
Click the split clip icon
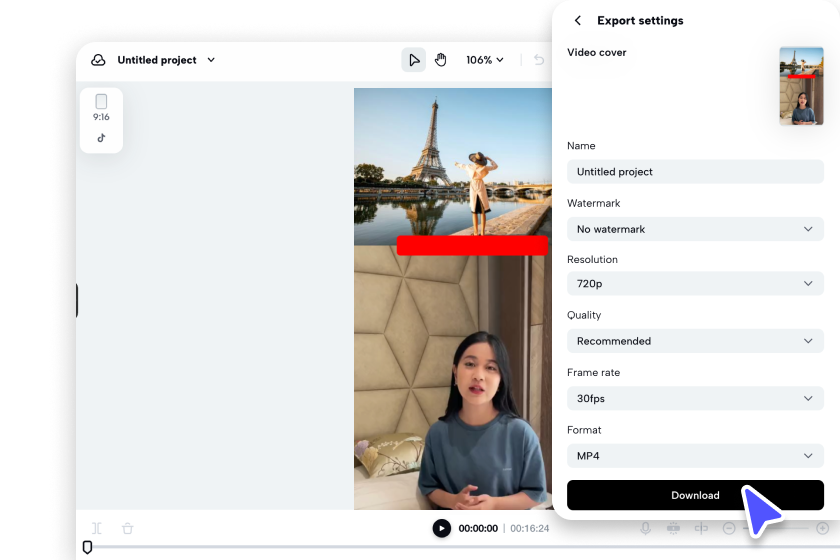pyautogui.click(x=96, y=528)
